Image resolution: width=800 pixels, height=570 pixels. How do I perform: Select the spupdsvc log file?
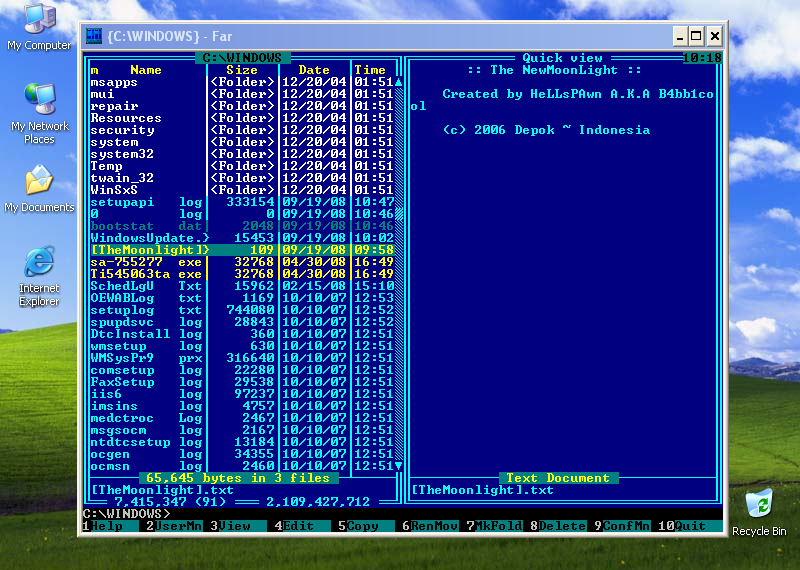click(x=242, y=322)
